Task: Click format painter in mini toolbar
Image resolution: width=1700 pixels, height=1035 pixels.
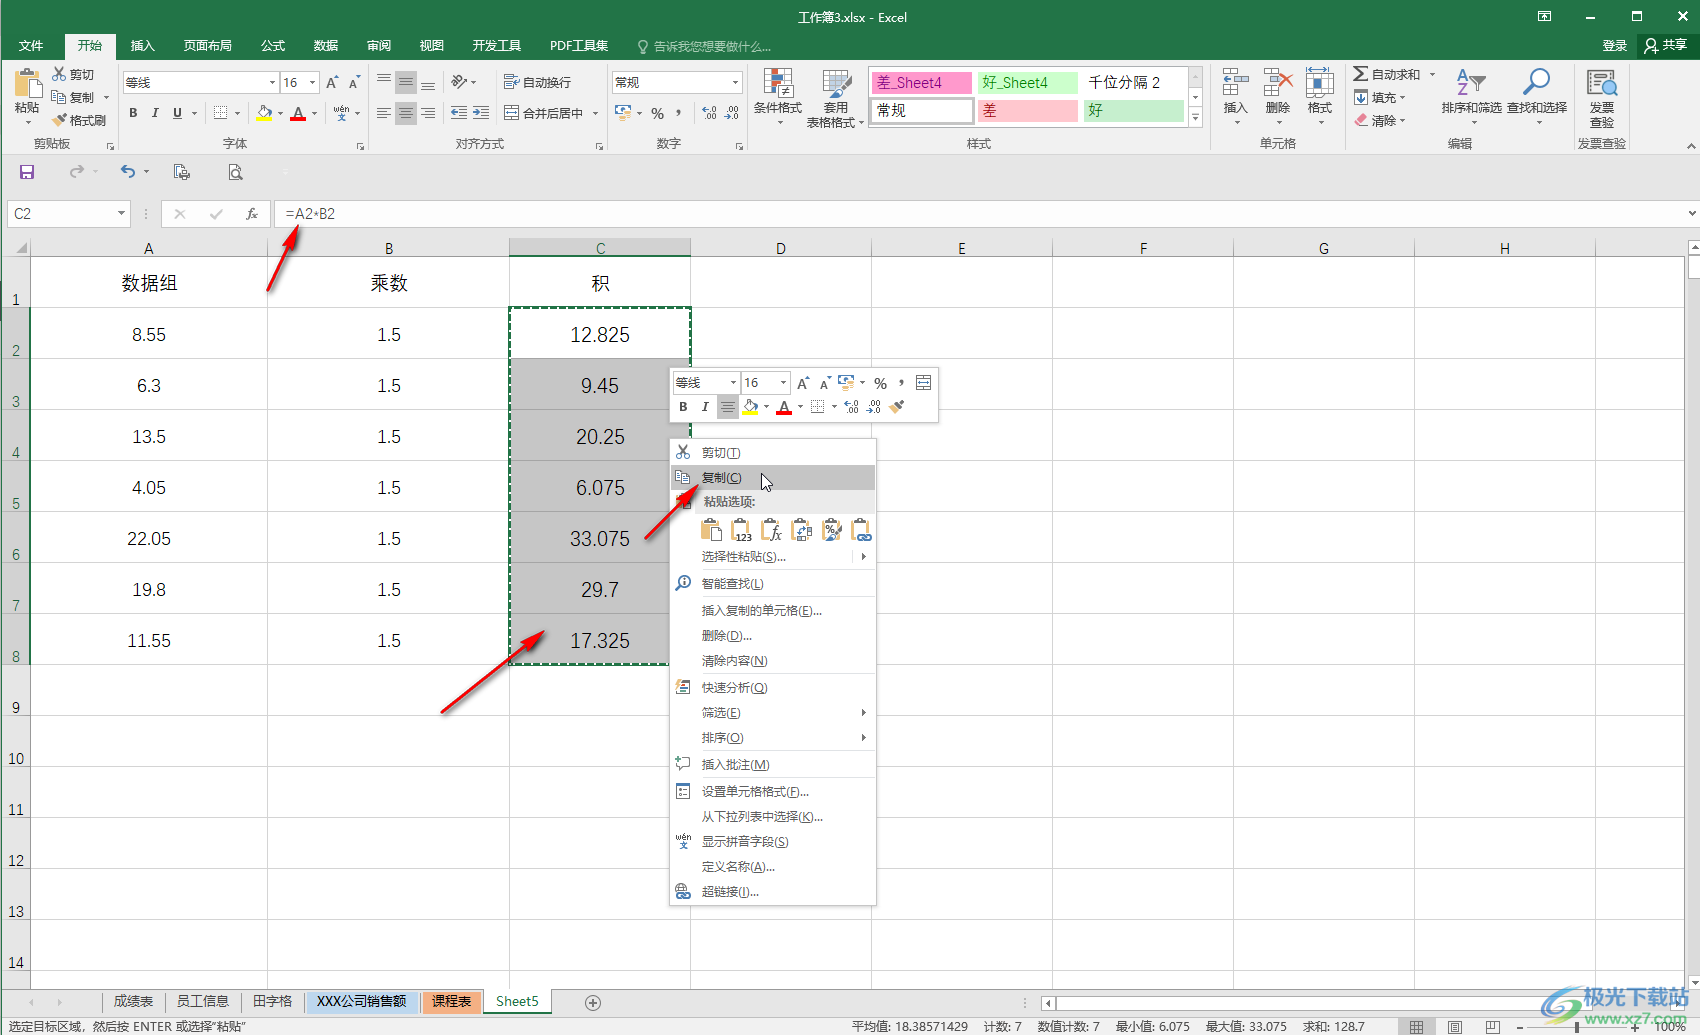Action: pyautogui.click(x=897, y=407)
